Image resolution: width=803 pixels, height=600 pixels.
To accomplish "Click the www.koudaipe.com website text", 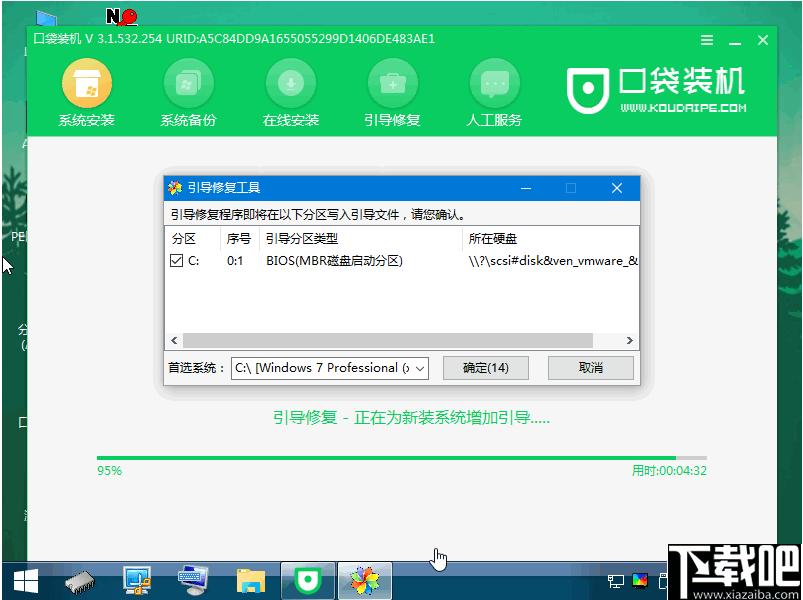I will [684, 108].
